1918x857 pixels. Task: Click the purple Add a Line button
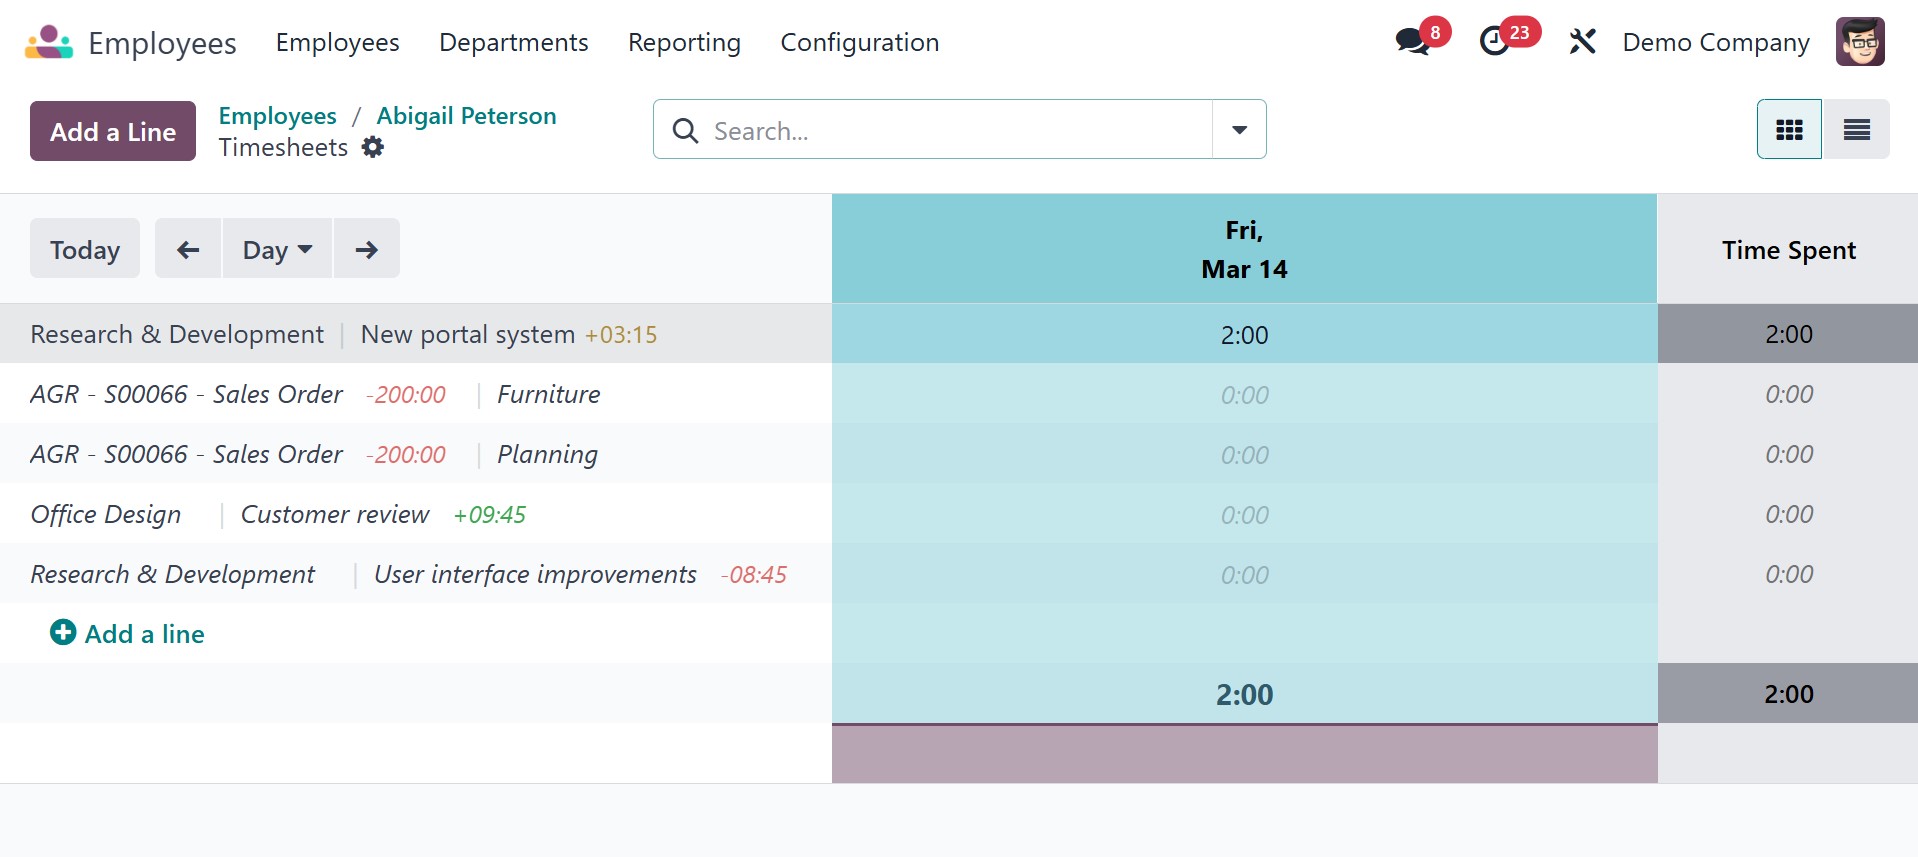tap(113, 131)
